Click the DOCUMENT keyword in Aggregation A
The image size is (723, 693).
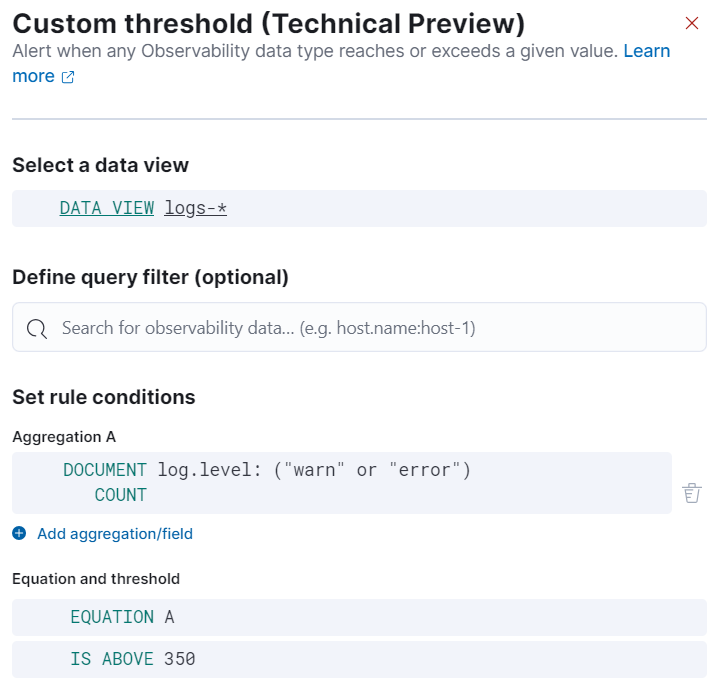105,470
